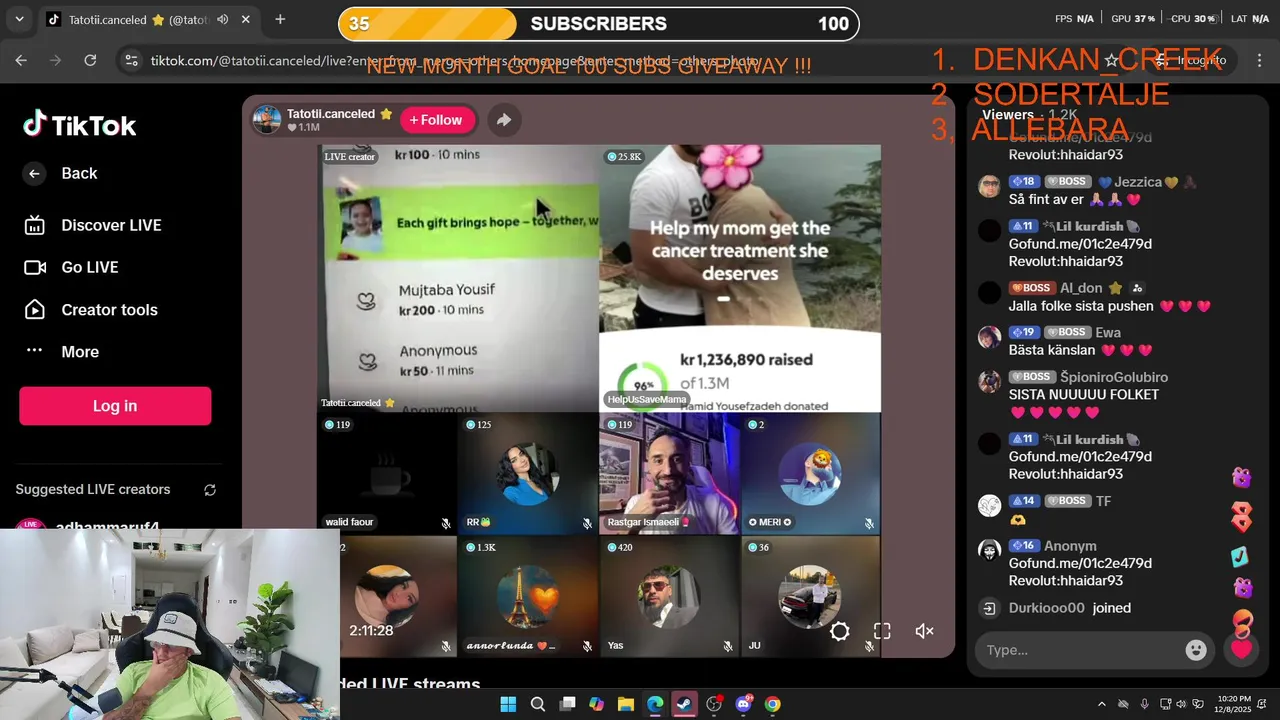Send a heart like
1280x720 pixels.
point(1242,650)
